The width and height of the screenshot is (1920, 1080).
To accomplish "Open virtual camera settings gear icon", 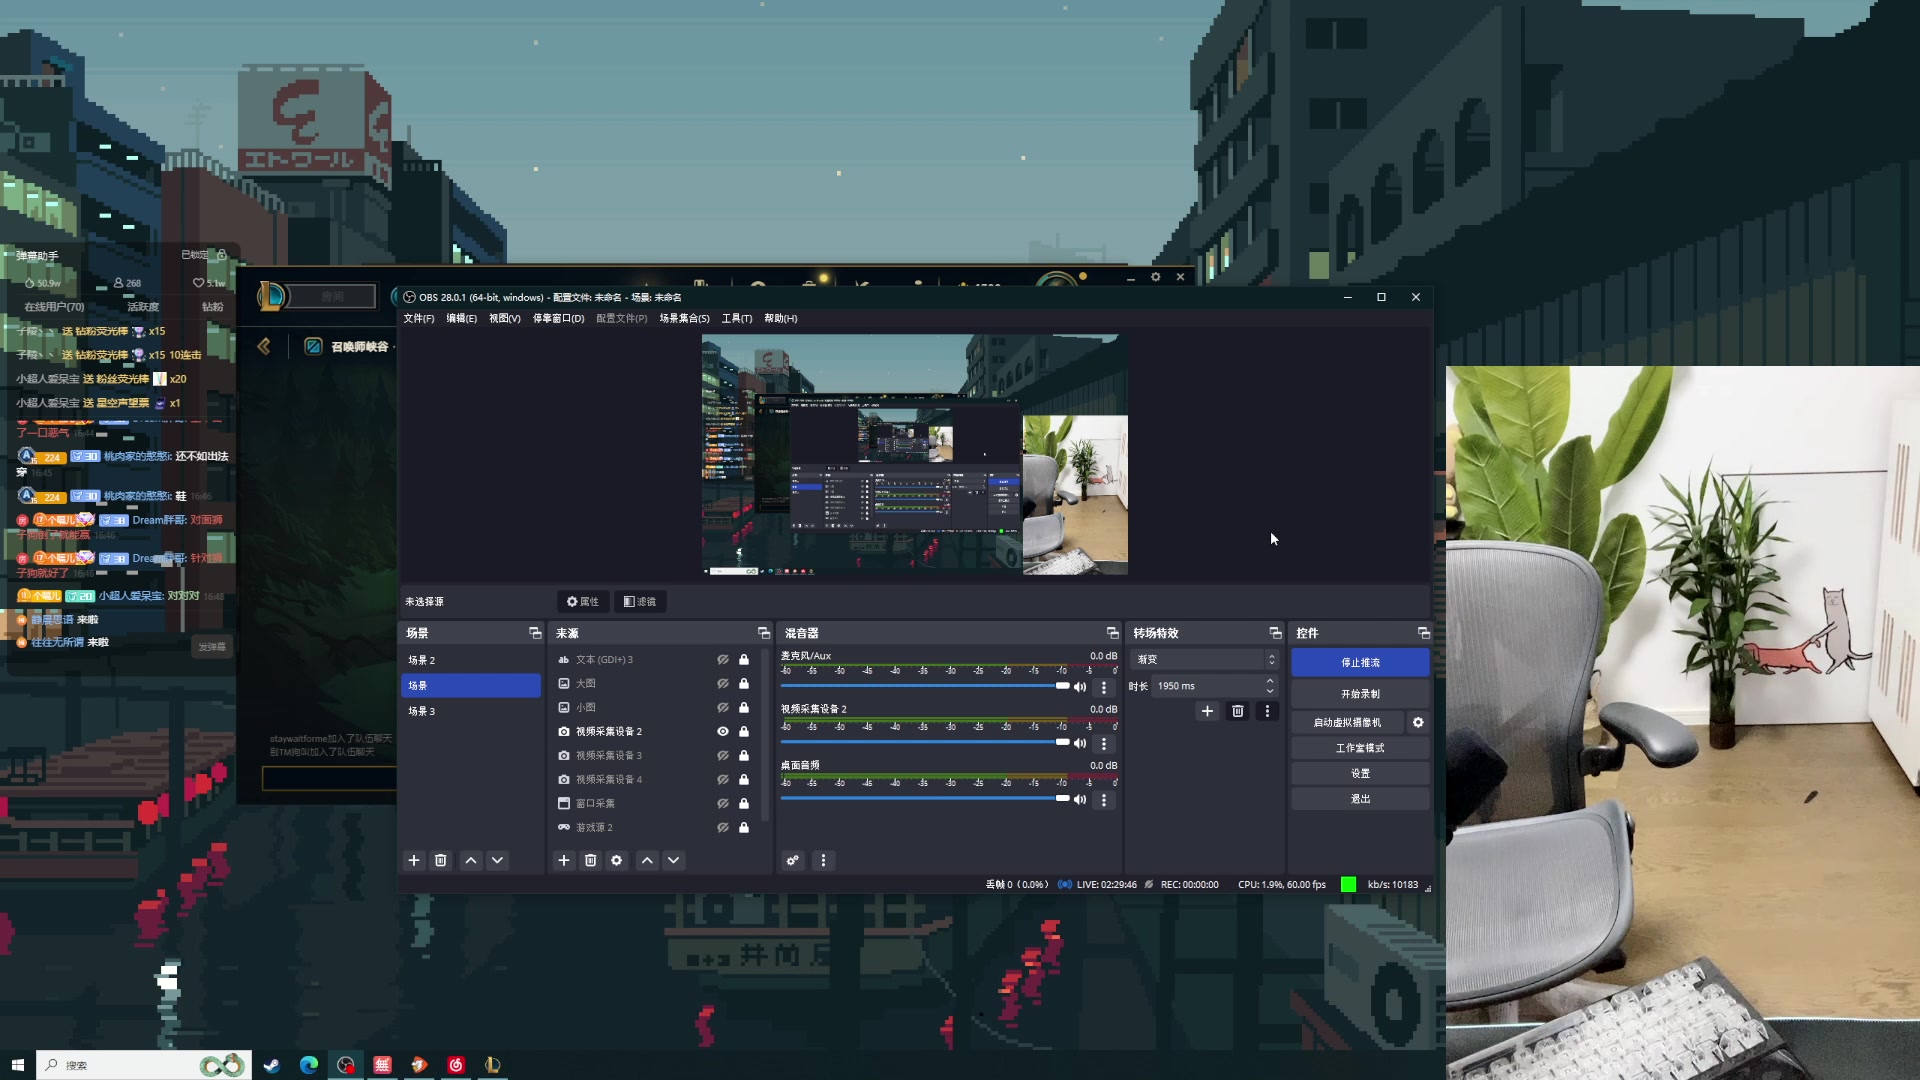I will pos(1418,722).
